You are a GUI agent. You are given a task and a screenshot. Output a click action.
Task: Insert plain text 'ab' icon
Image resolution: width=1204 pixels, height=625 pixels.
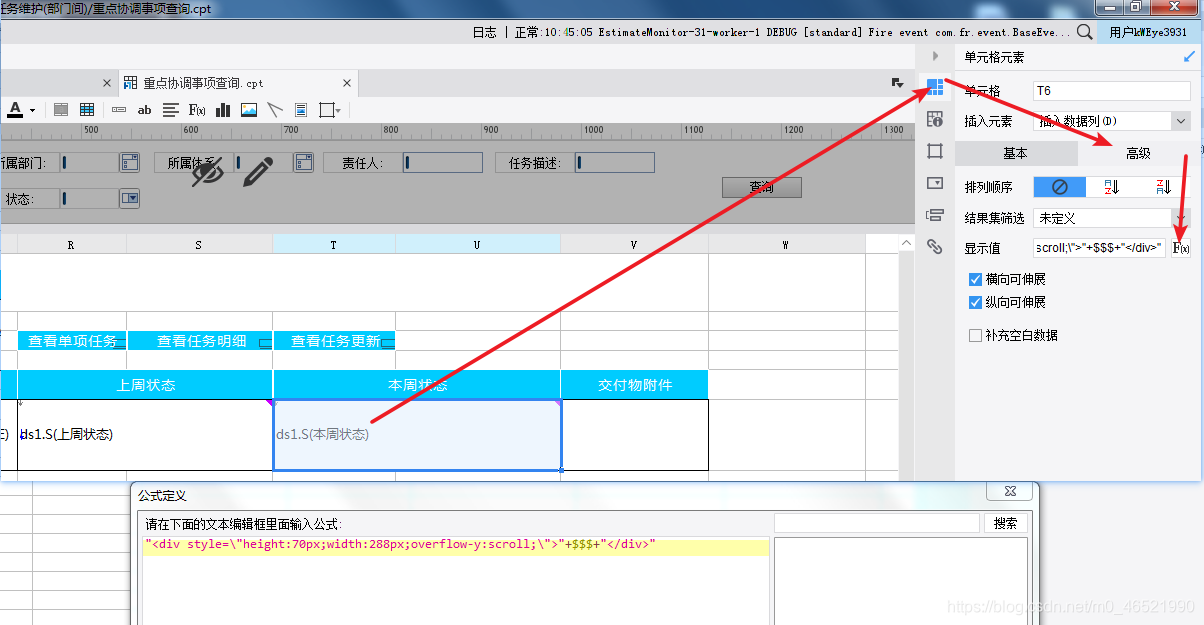pyautogui.click(x=144, y=110)
